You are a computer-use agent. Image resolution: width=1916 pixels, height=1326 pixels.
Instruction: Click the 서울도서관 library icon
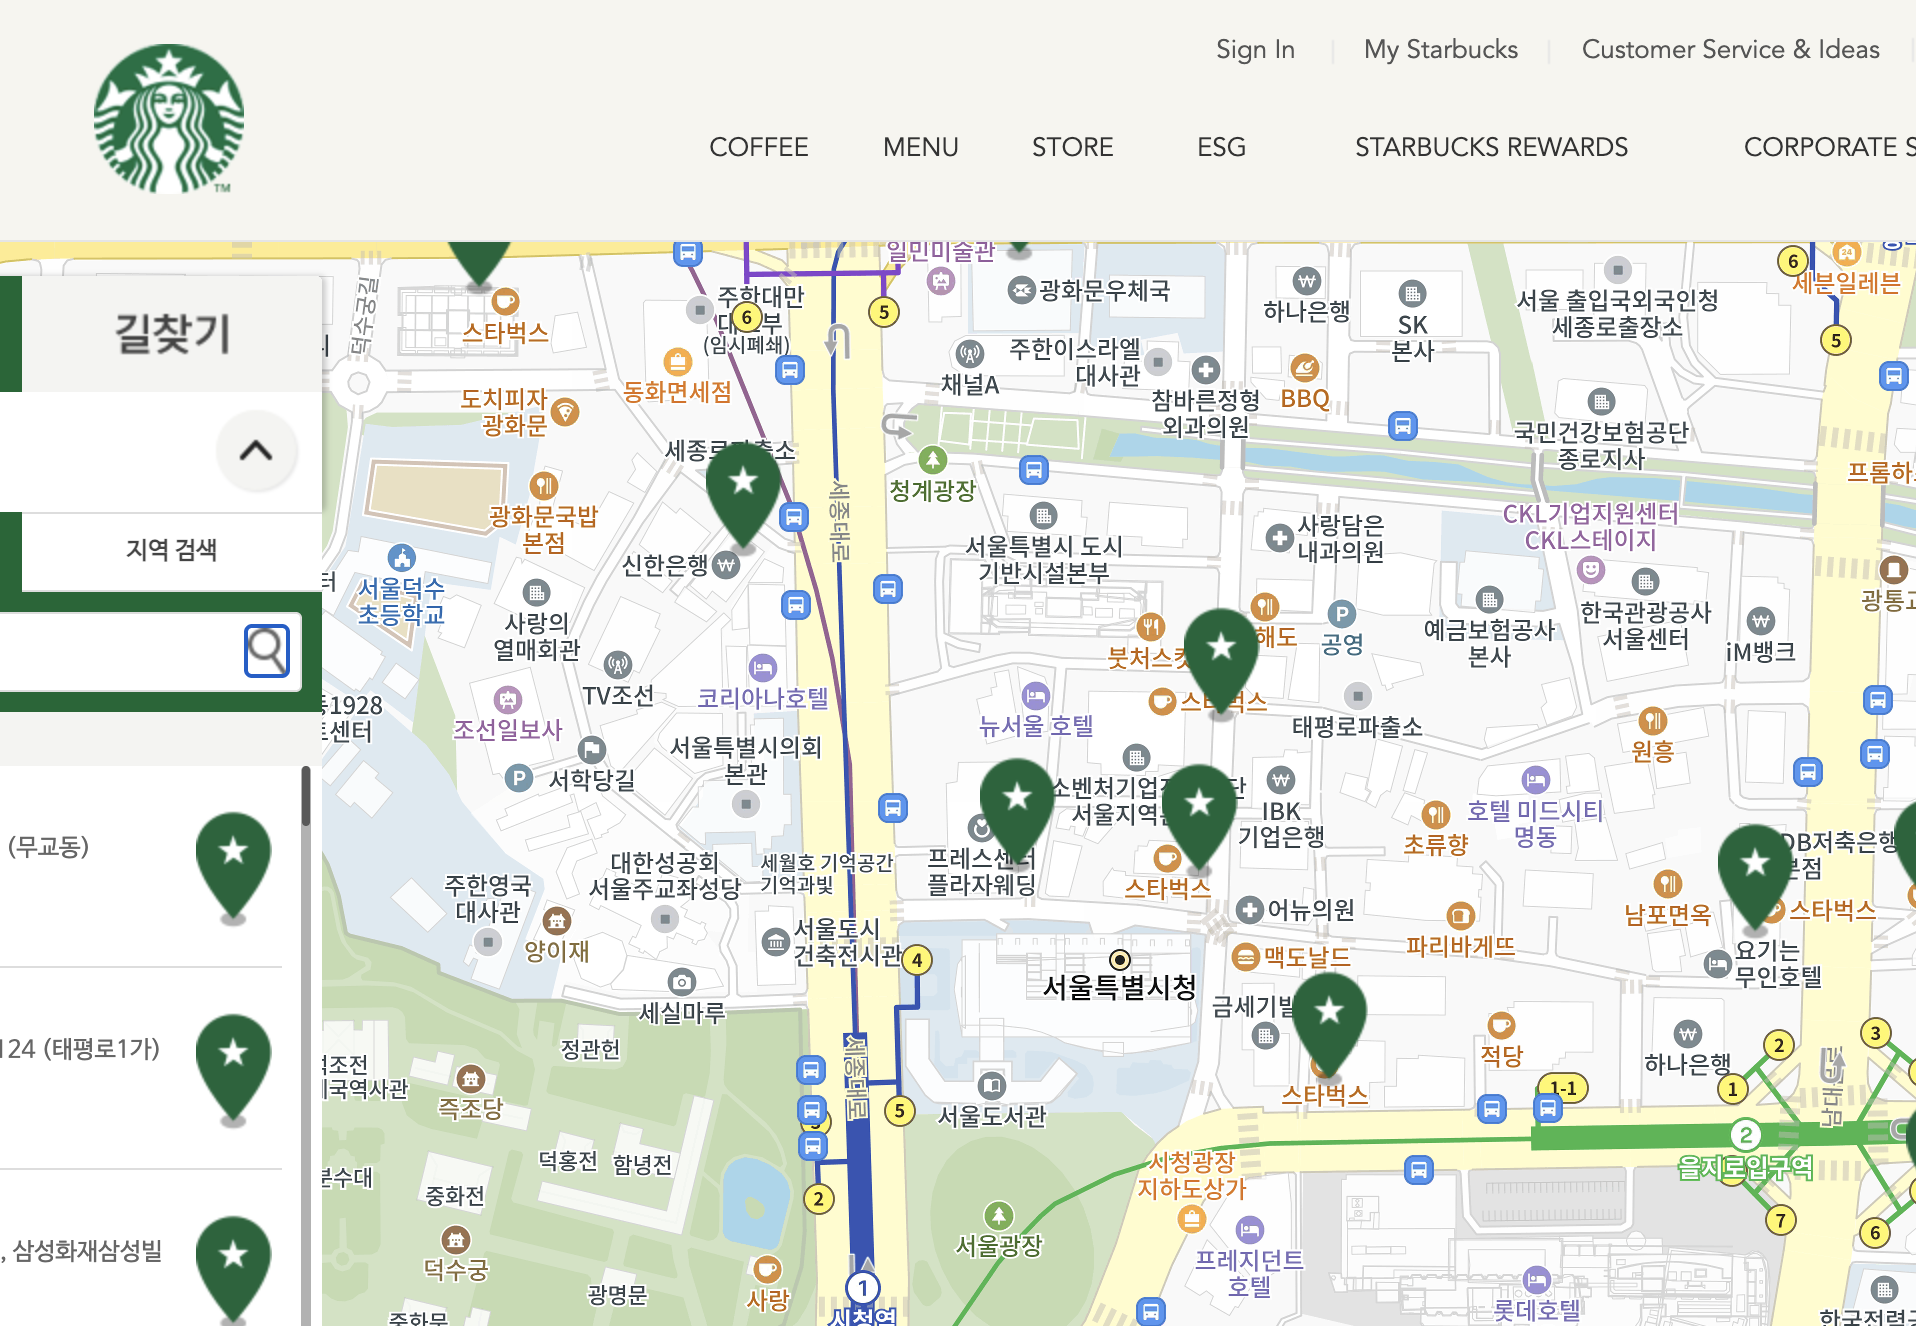click(x=991, y=1085)
